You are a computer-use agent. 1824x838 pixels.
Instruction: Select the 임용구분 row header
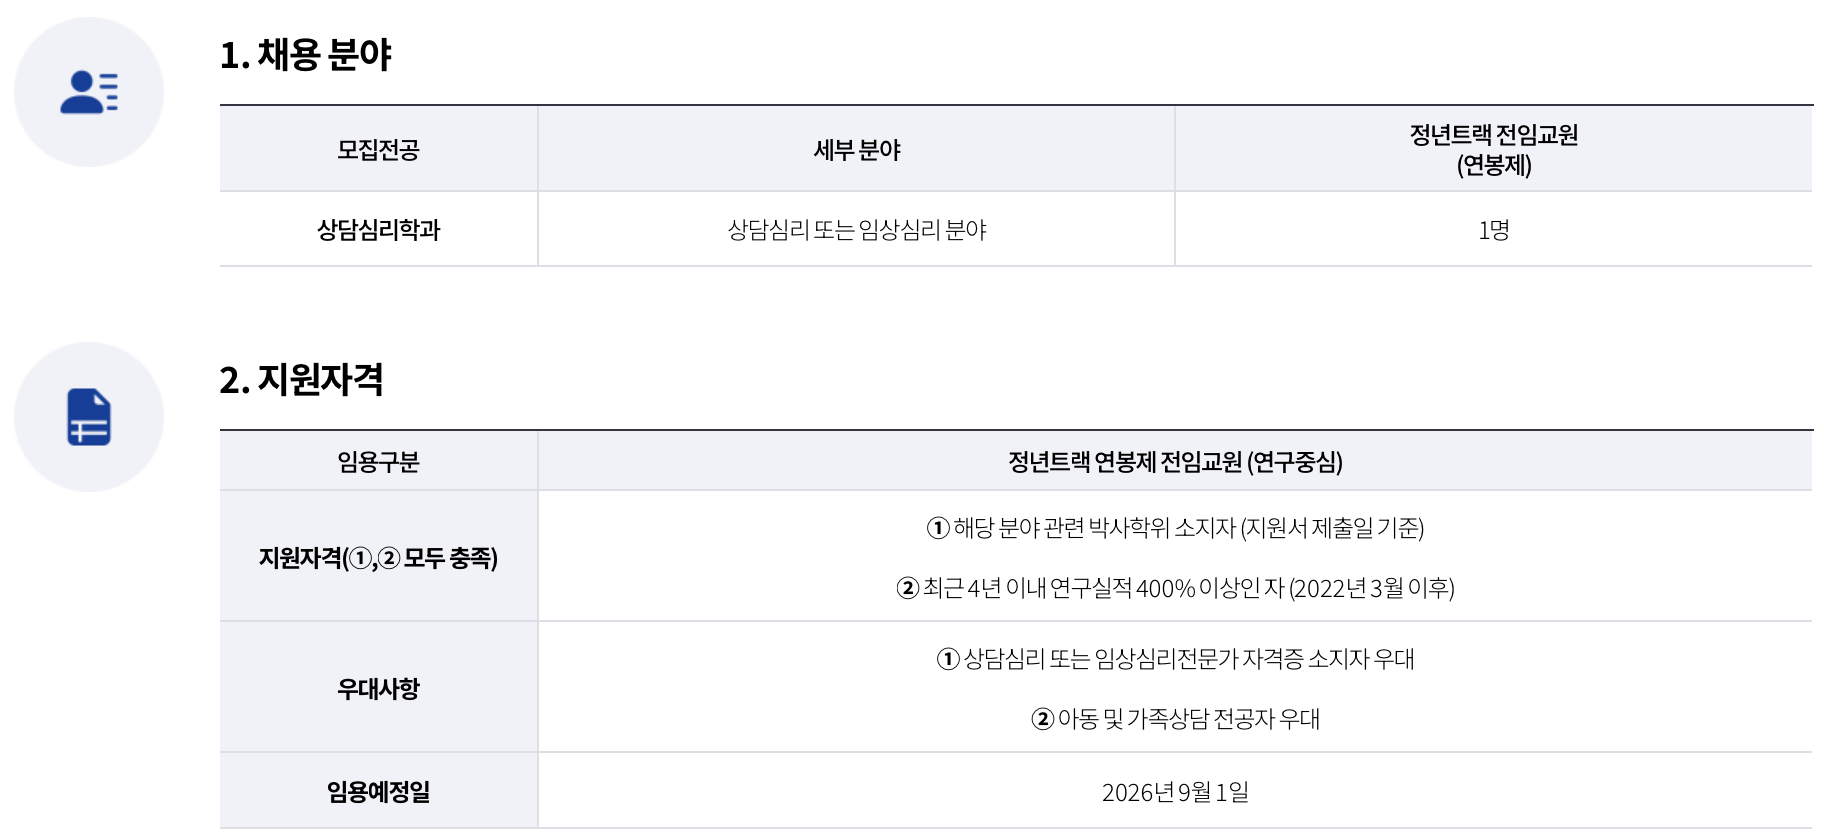(378, 462)
